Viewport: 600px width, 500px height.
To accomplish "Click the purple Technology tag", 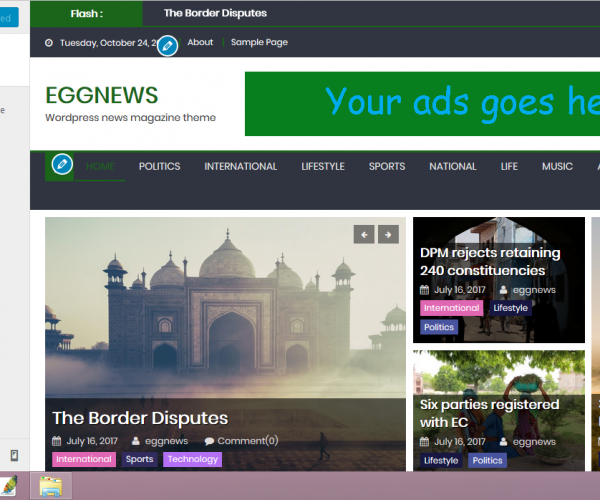I will click(192, 459).
